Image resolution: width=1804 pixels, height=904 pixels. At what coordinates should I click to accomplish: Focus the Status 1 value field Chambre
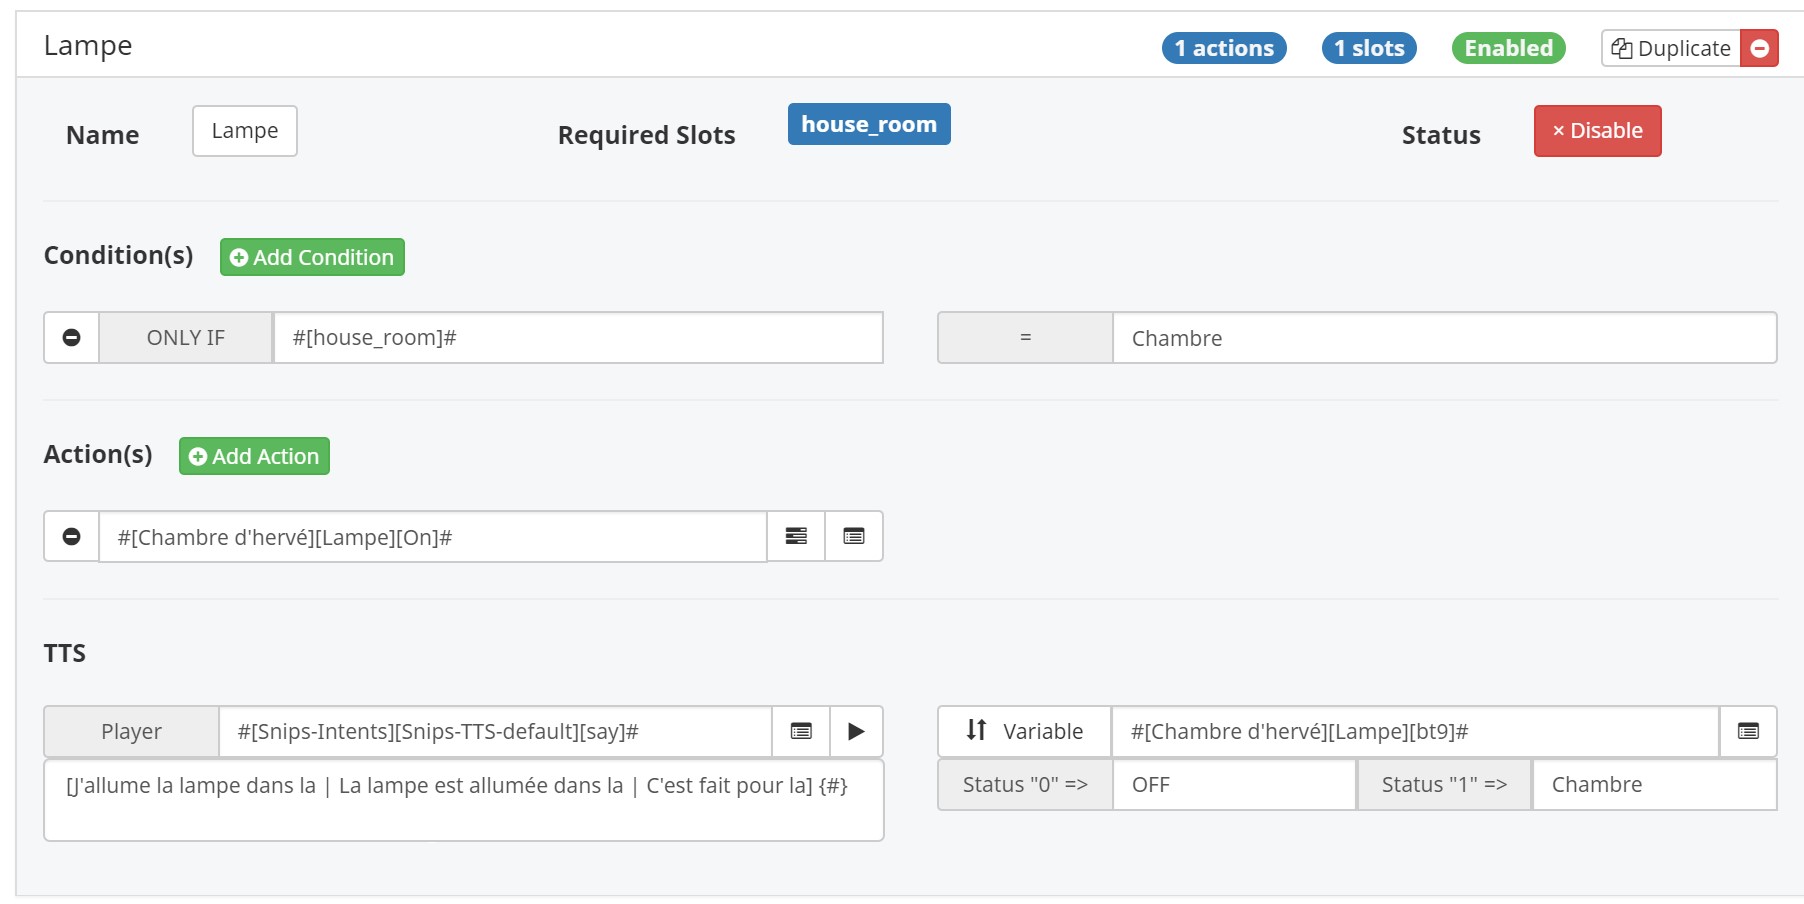[1655, 785]
